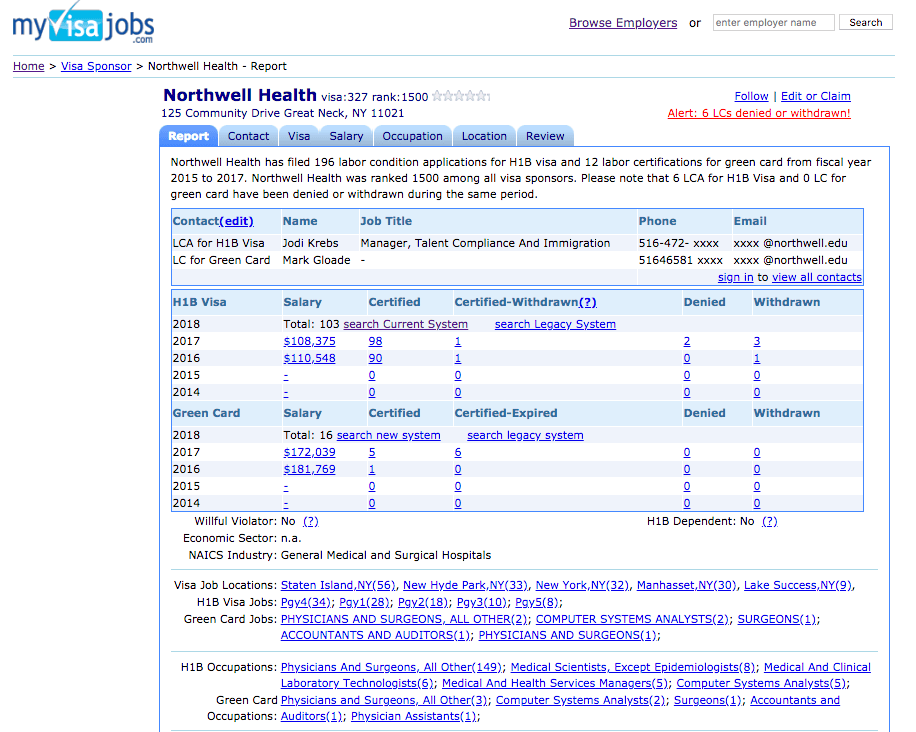Open 98 certified H1B for 2017
The image size is (916, 732).
[375, 341]
